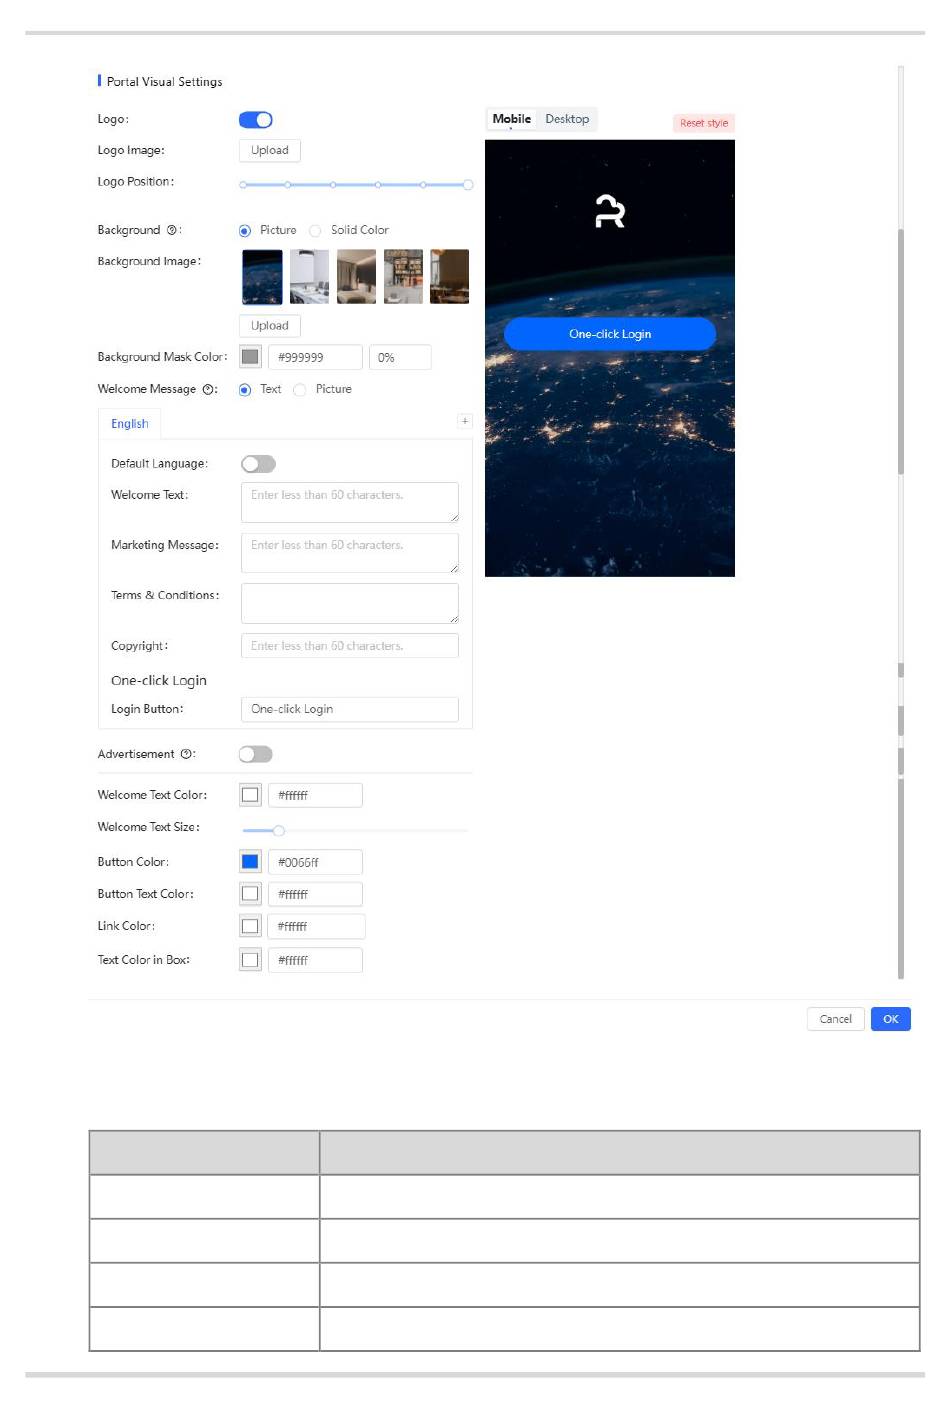Select the English language tab
950x1408 pixels.
click(x=130, y=424)
